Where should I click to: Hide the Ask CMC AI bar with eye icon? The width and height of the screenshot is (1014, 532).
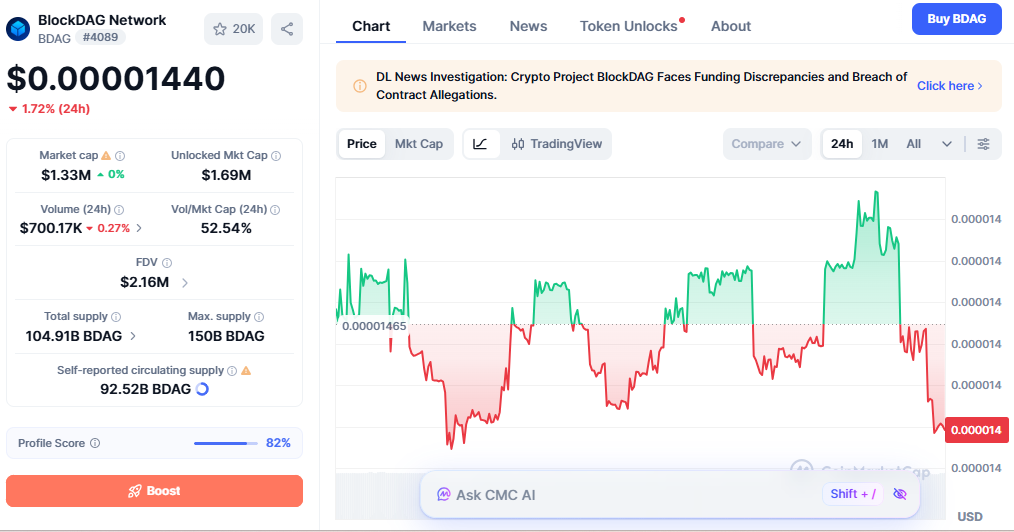pos(900,495)
